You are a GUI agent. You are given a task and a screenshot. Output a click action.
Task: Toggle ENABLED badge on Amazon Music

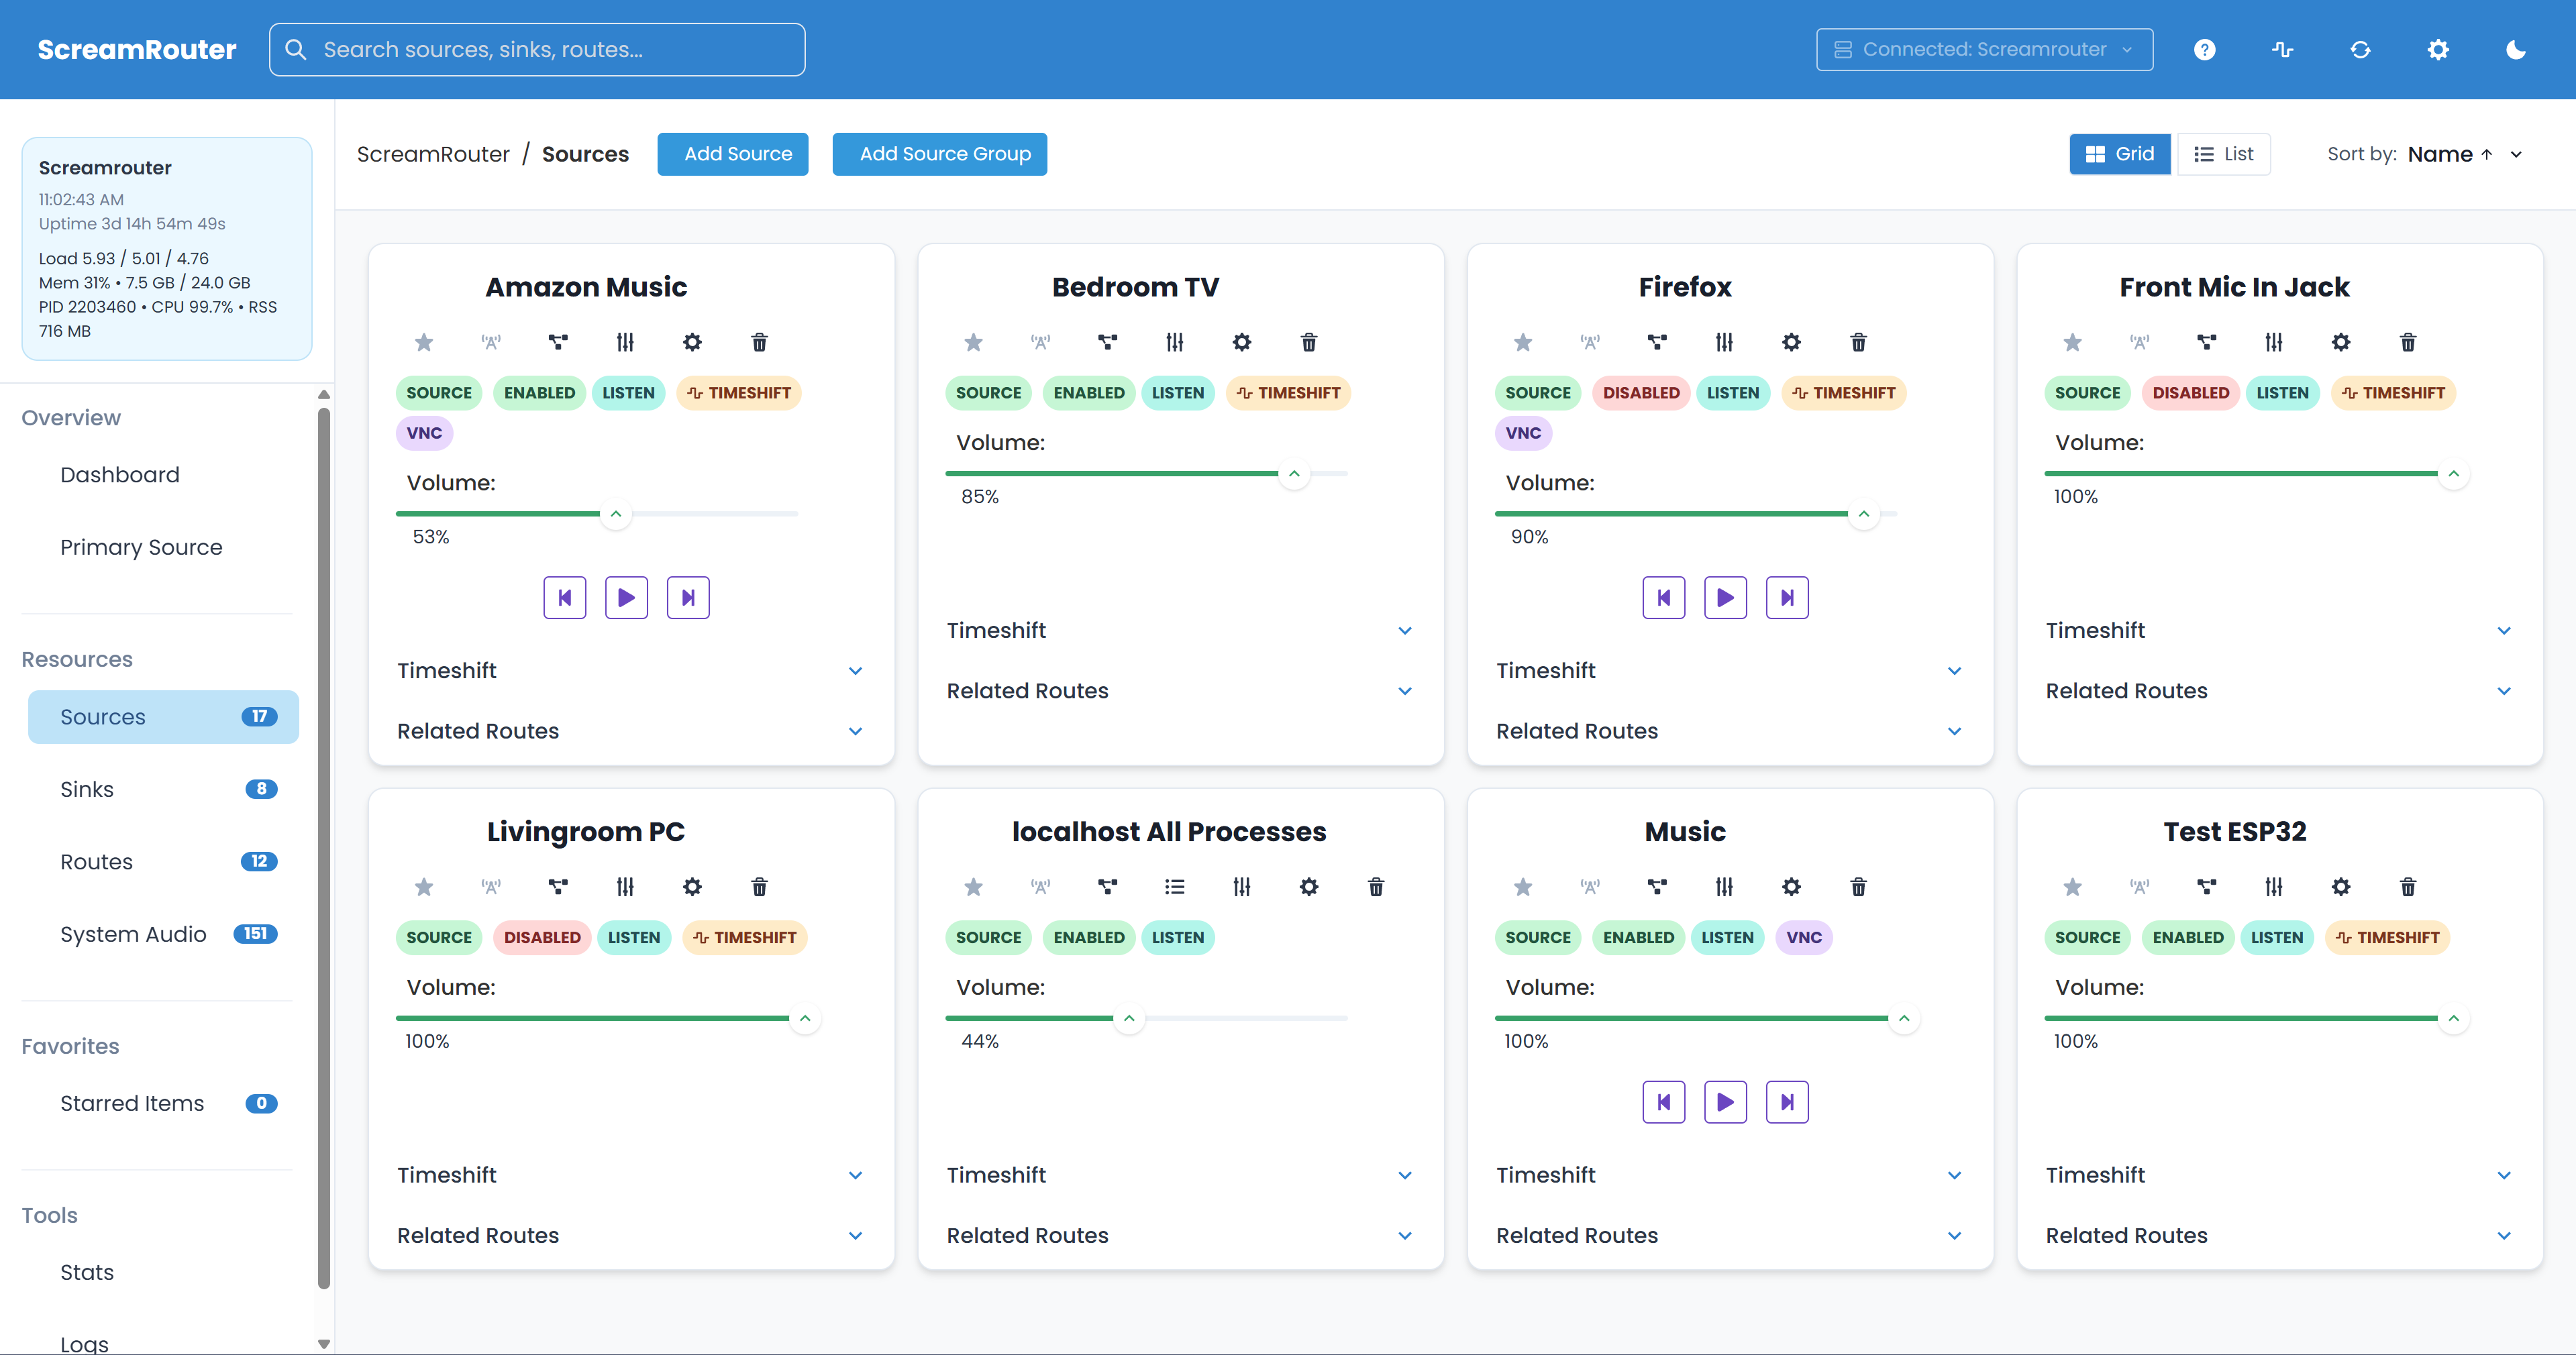(x=539, y=393)
